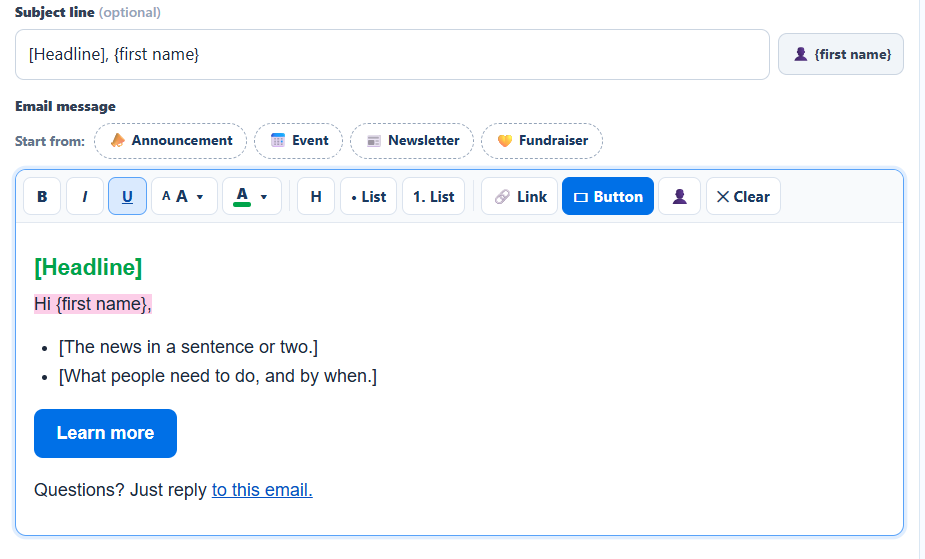
Task: Clear formatting with the Clear button
Action: (x=743, y=196)
